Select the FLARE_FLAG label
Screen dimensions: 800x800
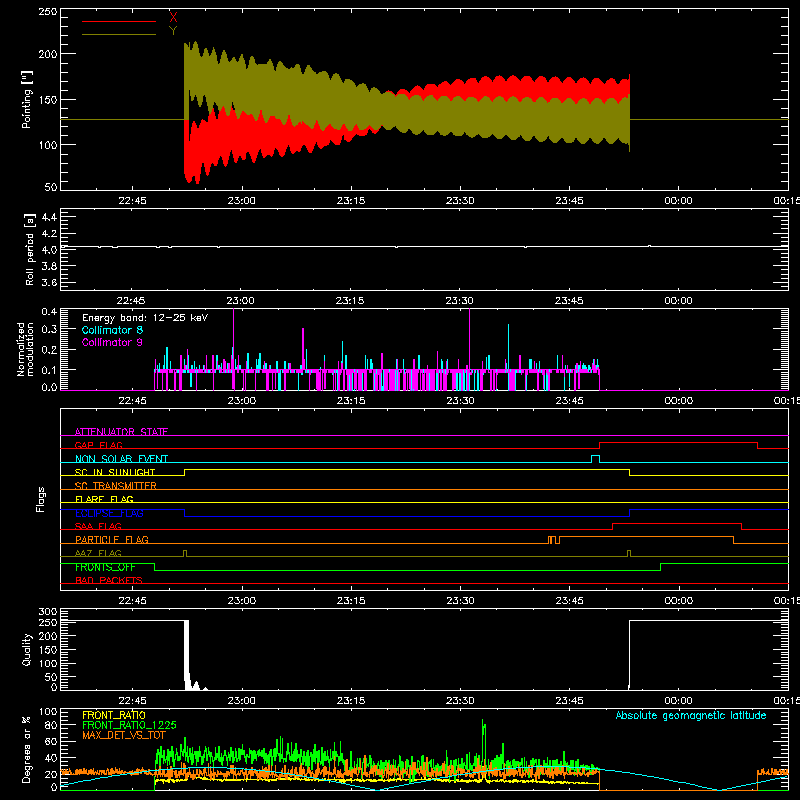(104, 499)
